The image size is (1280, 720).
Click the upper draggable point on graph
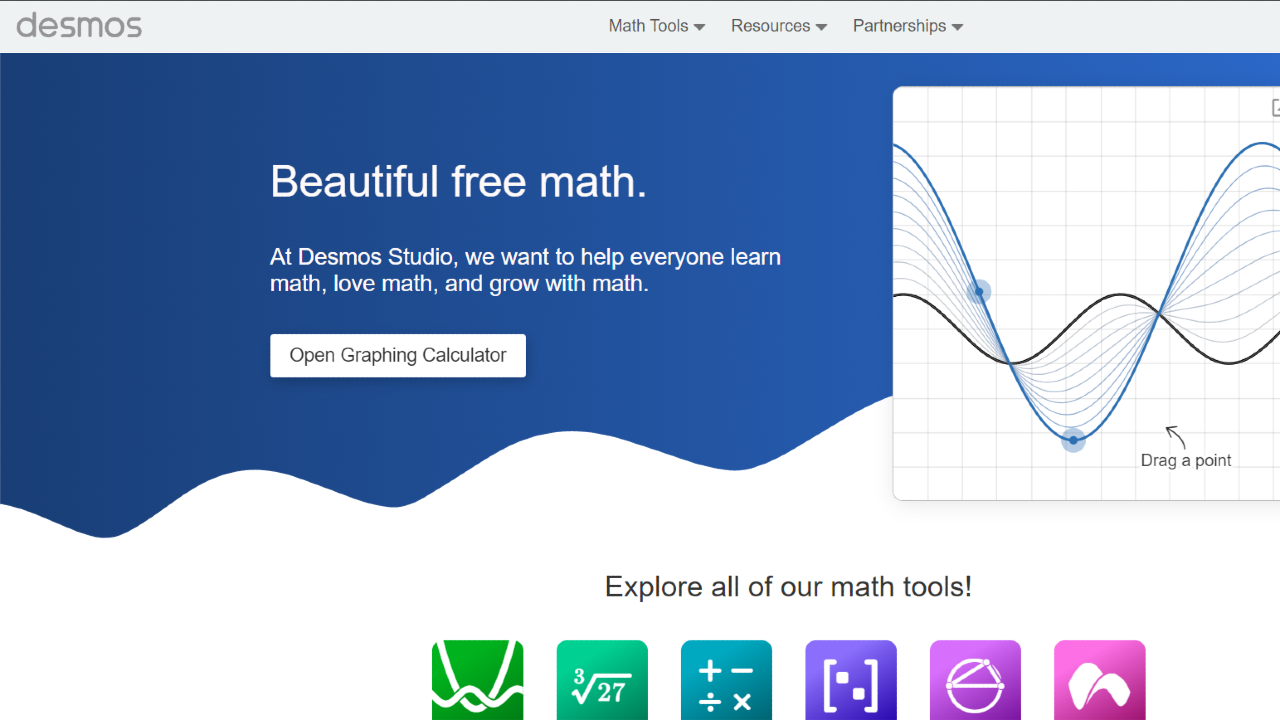pyautogui.click(x=979, y=291)
